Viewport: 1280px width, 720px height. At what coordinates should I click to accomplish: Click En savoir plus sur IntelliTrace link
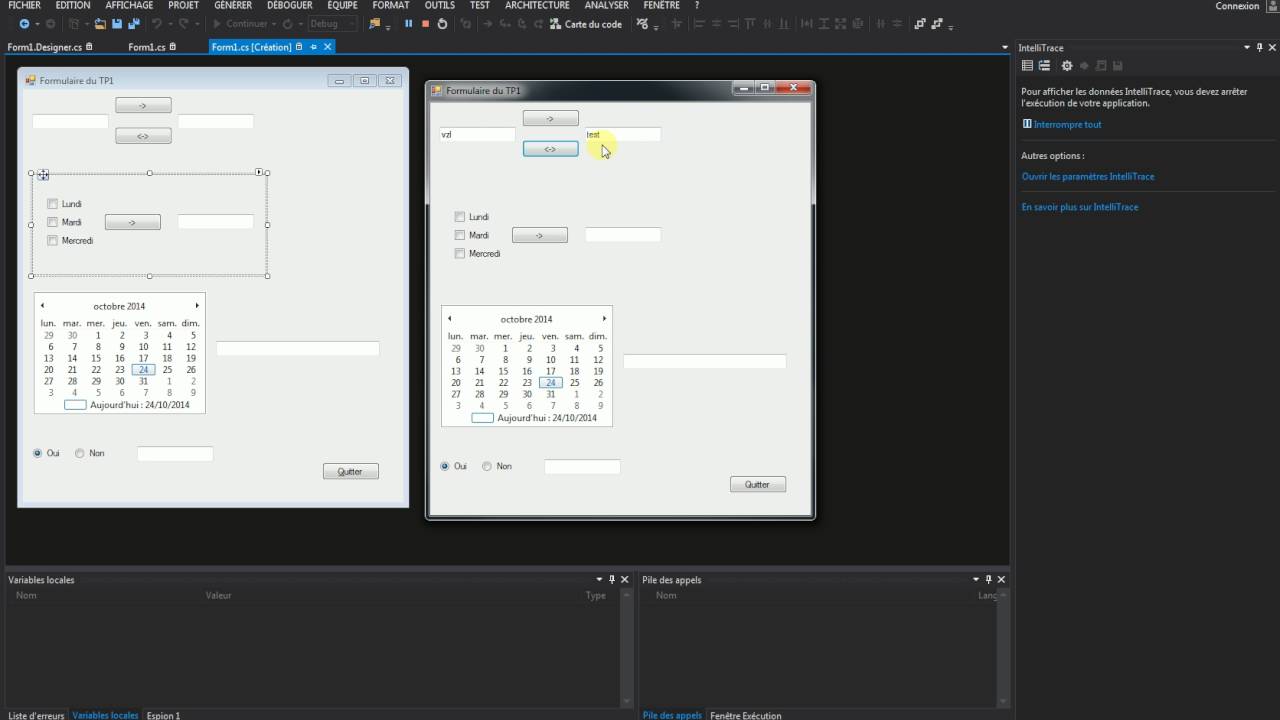(1080, 207)
